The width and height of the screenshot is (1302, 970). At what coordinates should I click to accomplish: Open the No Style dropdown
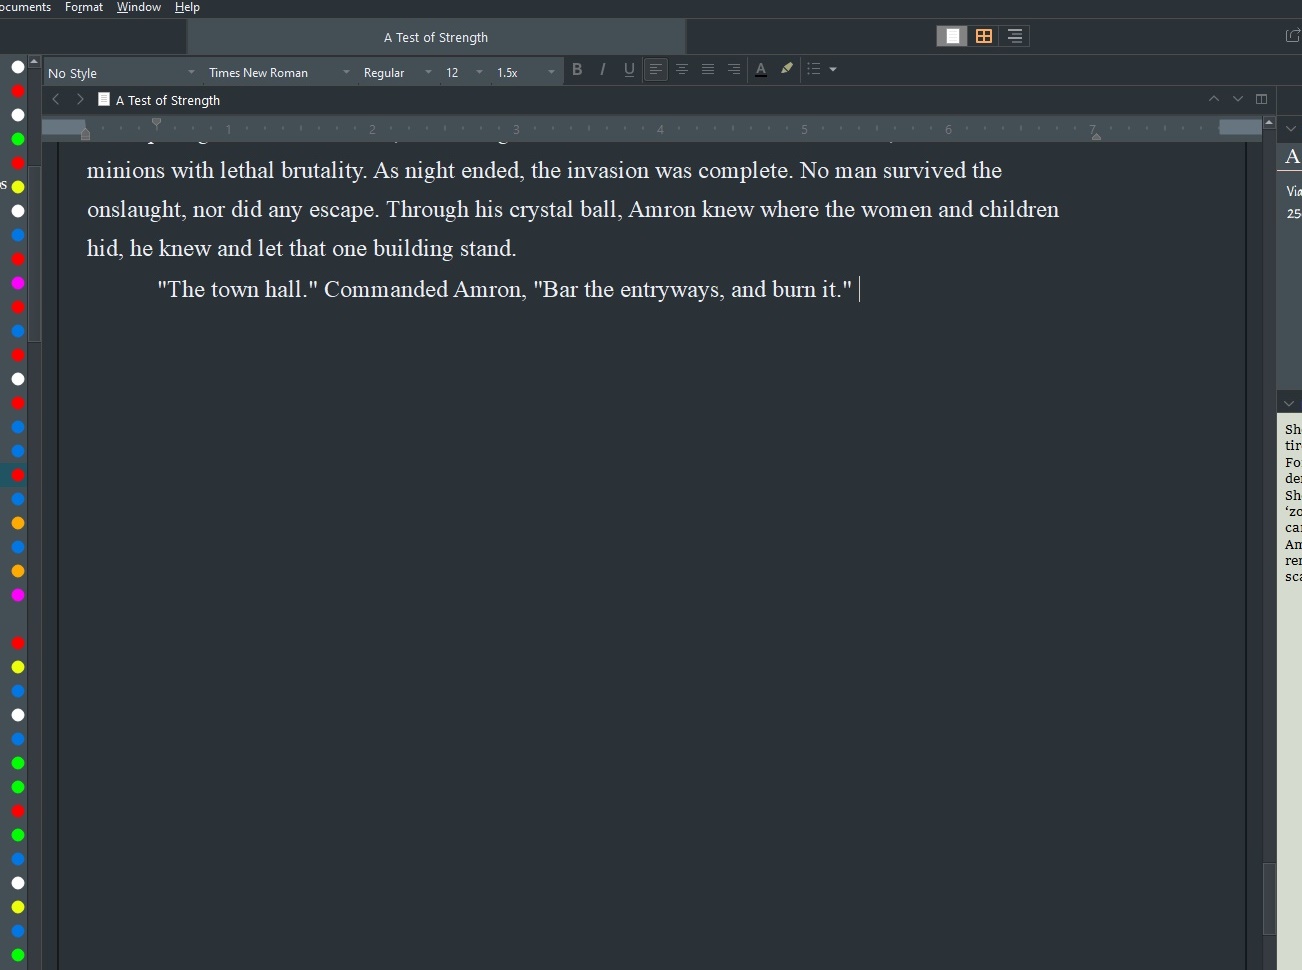(x=121, y=72)
